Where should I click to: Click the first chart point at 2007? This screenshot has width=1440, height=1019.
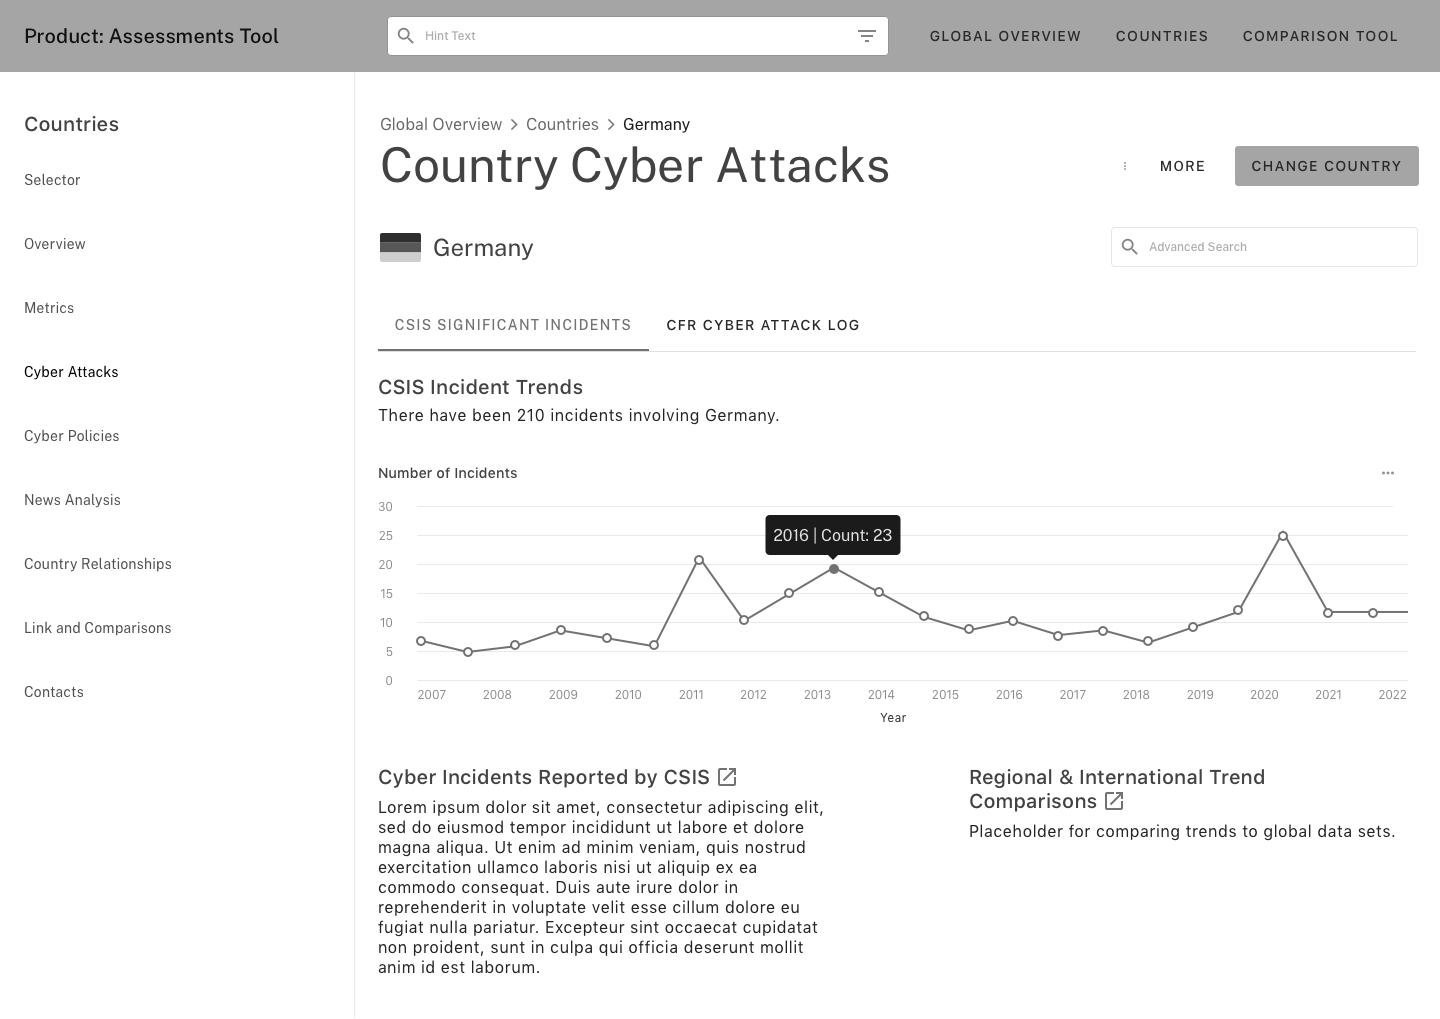[421, 641]
